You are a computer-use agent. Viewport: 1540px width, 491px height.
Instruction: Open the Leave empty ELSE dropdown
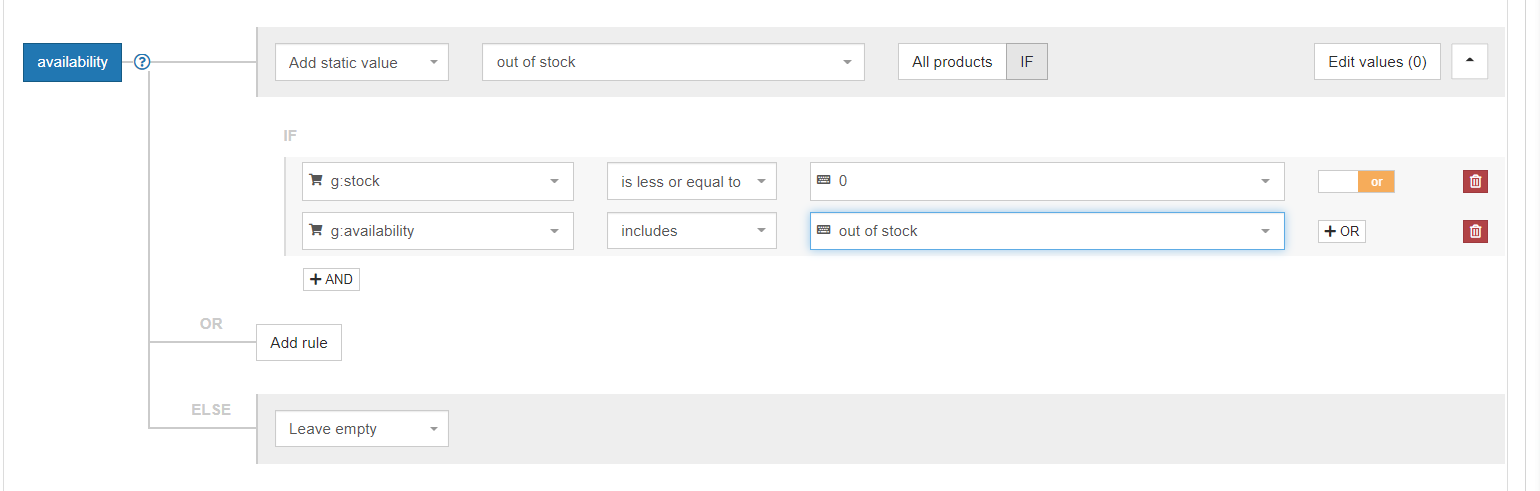(x=362, y=429)
